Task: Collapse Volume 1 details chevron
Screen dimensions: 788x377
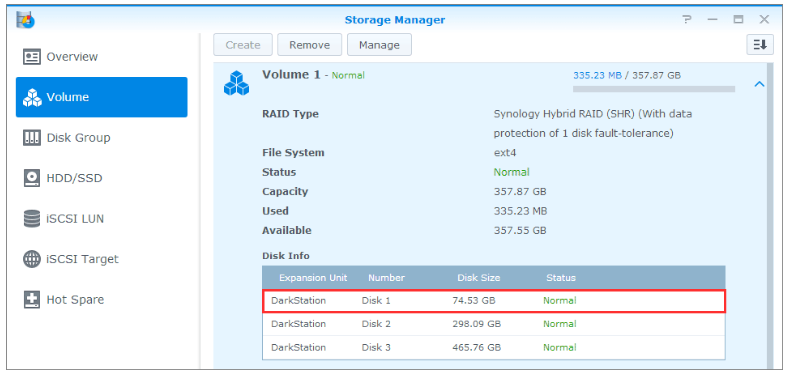Action: [759, 84]
